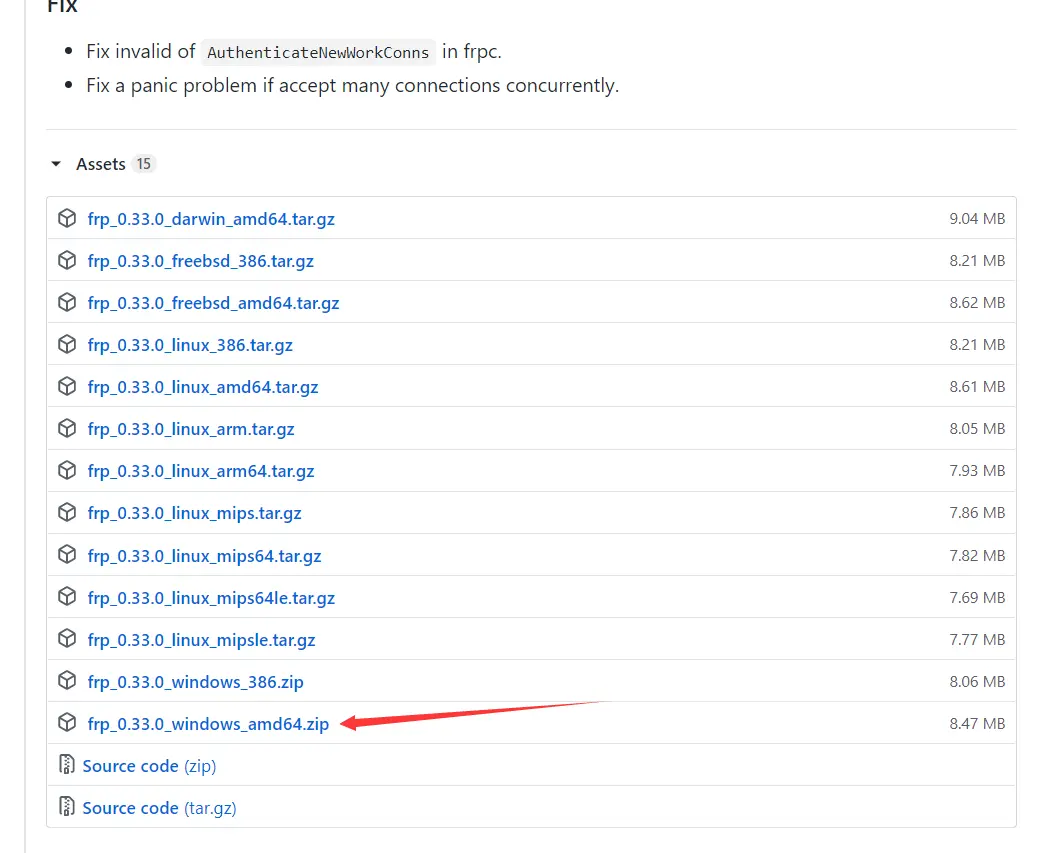
Task: Click zip file icon beside Source code (tar.gz)
Action: (66, 807)
